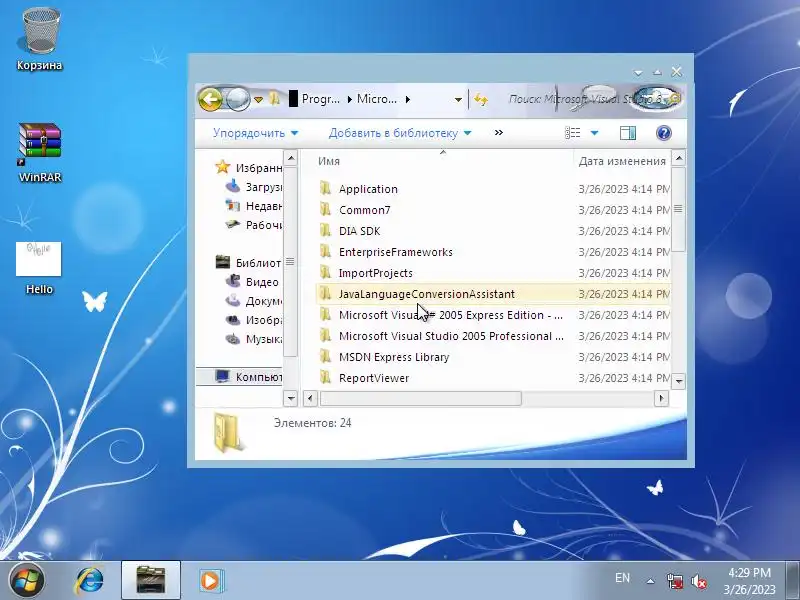This screenshot has height=600, width=800.
Task: Open the Музыка library
Action: [254, 339]
